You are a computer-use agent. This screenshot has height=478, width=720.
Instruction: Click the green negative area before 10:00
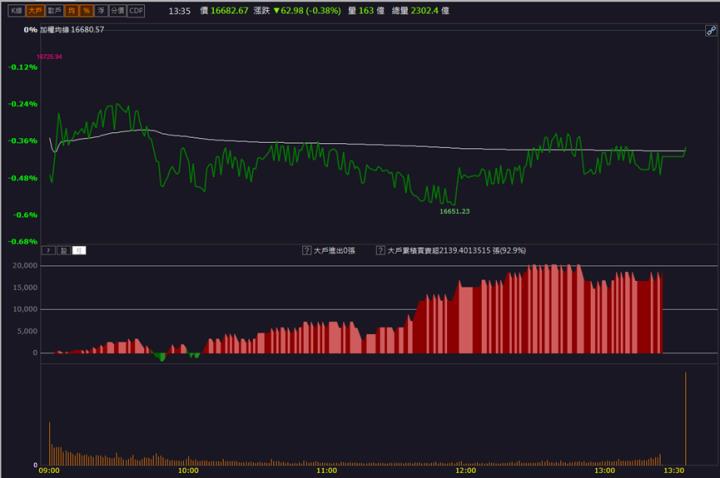pos(161,357)
